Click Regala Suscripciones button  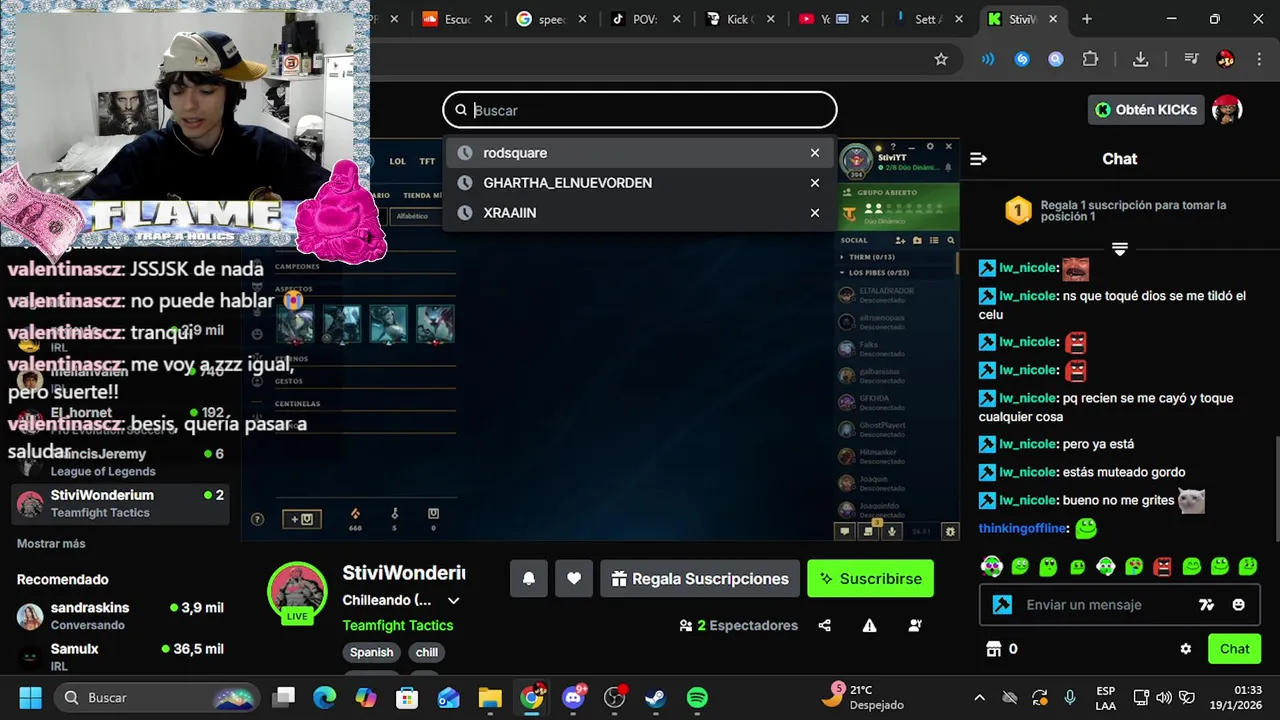click(700, 579)
